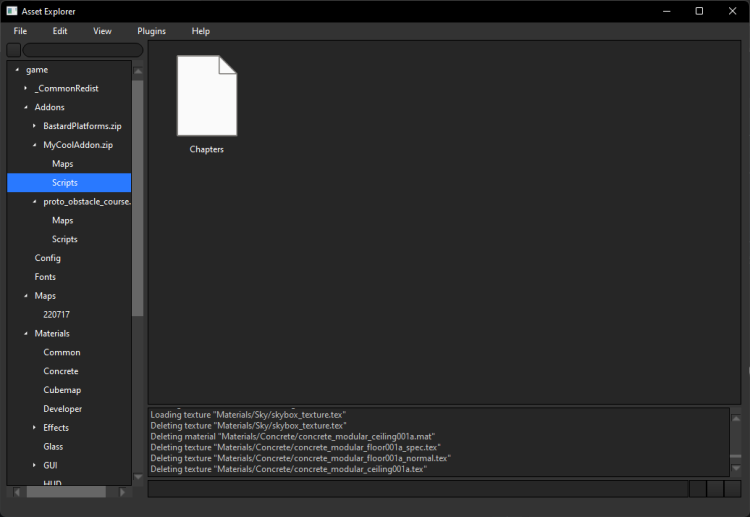
Task: Click the small square button beside search field
Action: click(14, 50)
